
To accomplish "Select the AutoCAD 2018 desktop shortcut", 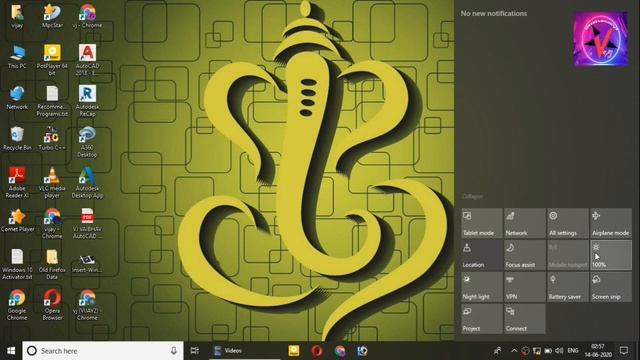I will point(87,60).
